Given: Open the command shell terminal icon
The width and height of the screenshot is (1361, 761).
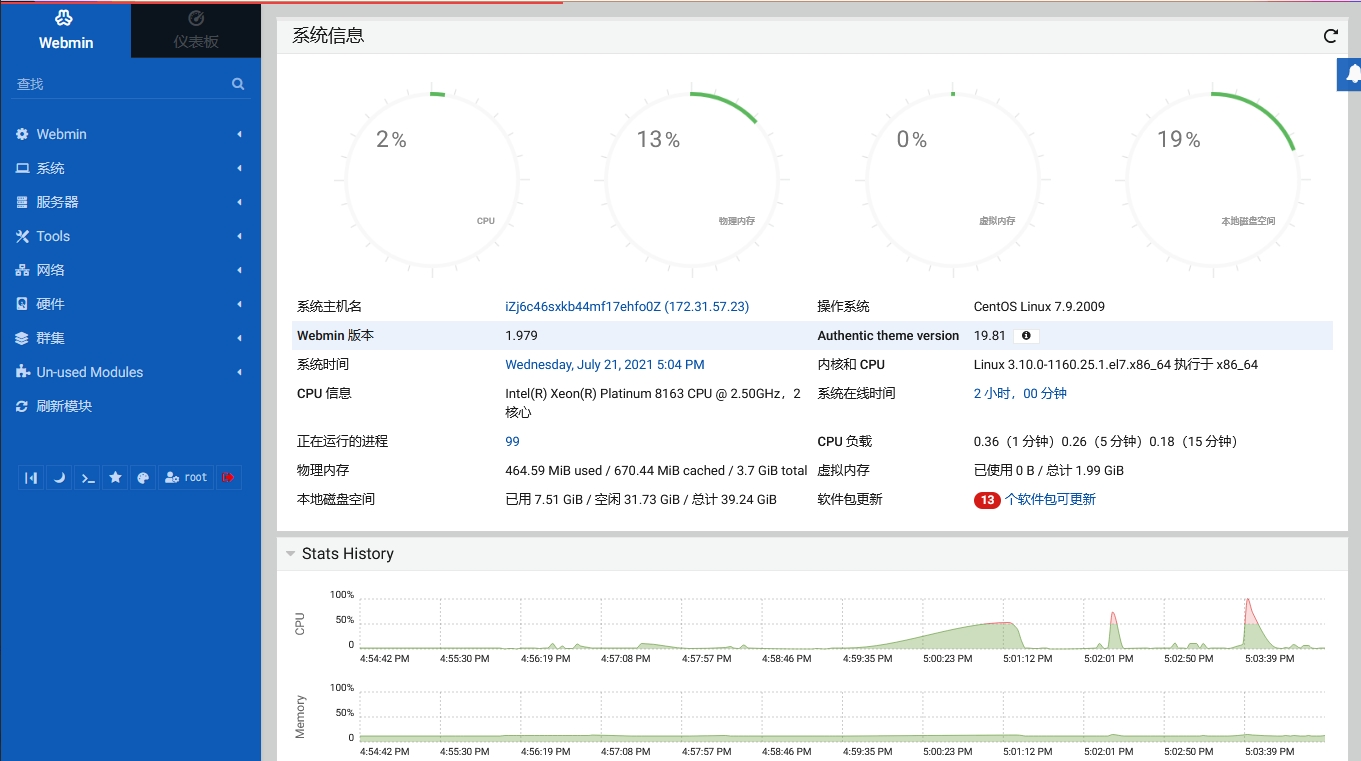Looking at the screenshot, I should (x=88, y=478).
